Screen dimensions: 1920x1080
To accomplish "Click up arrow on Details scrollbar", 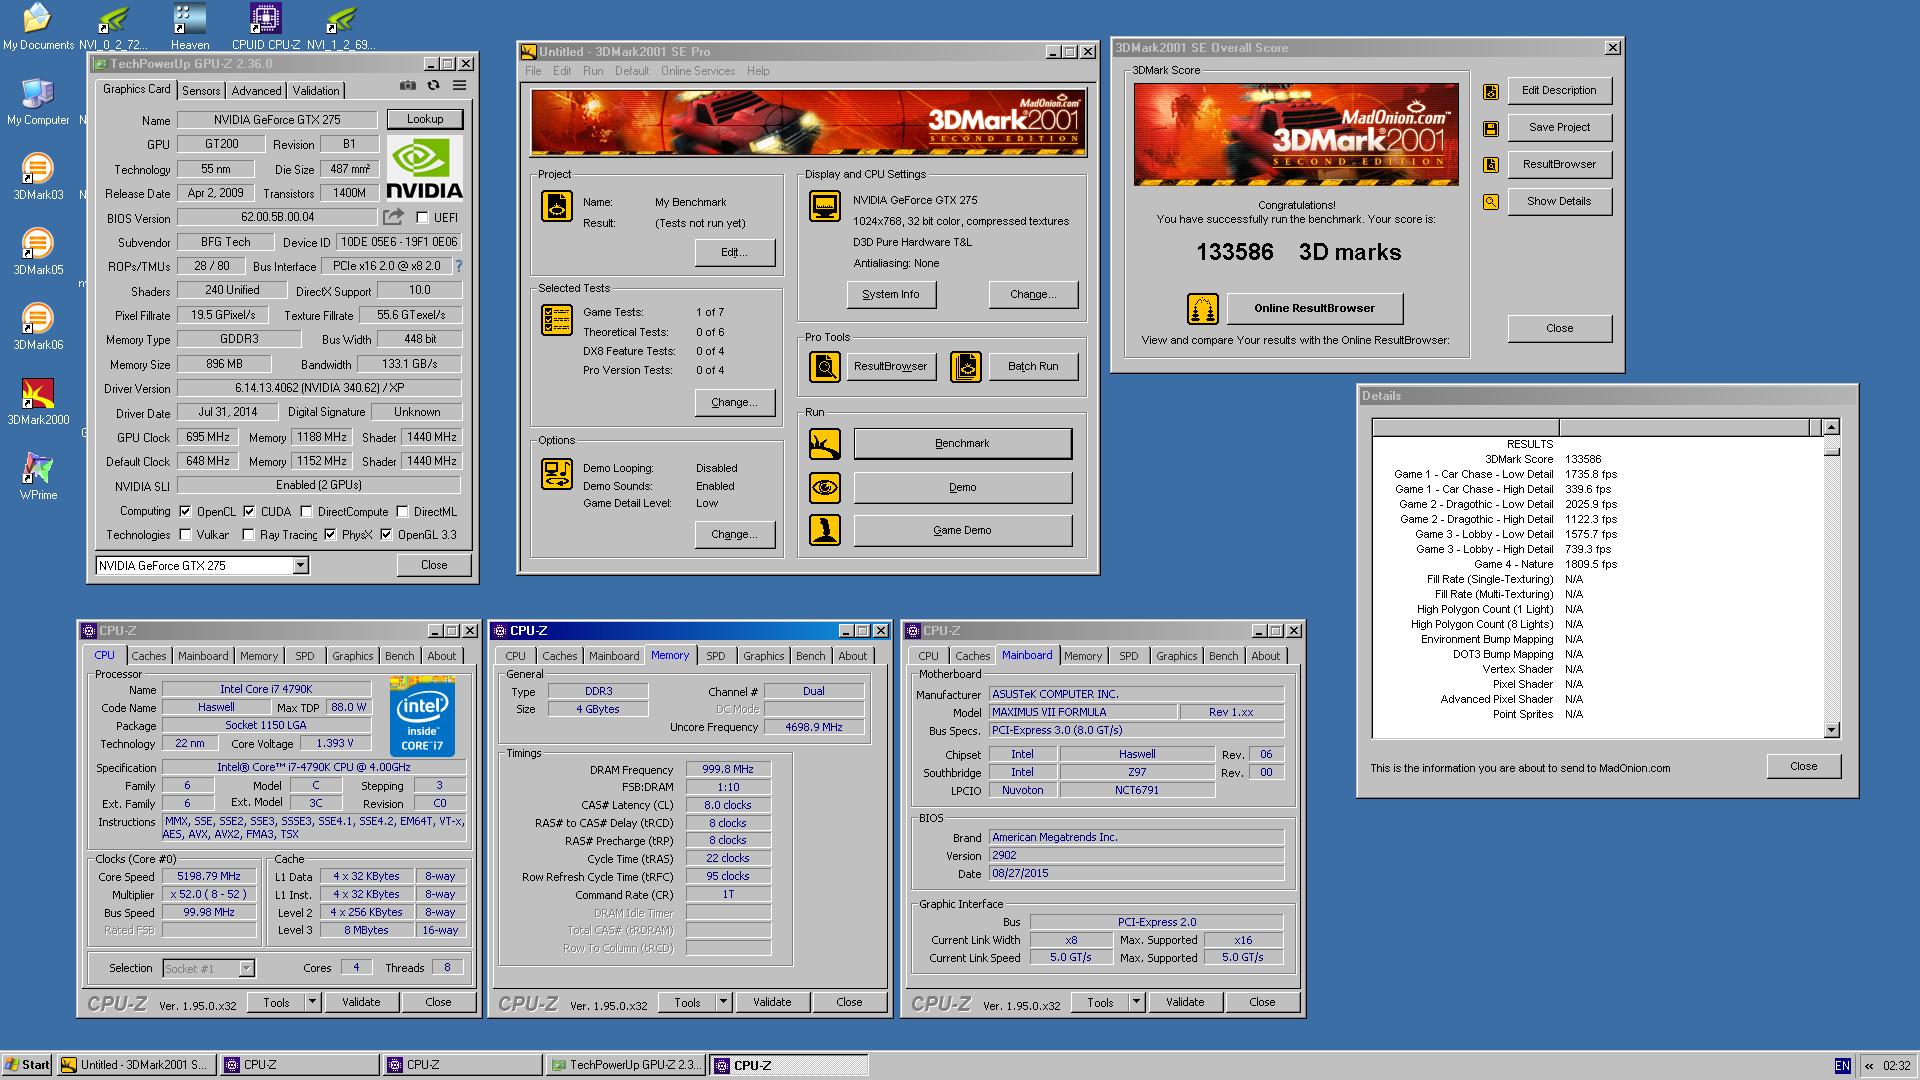I will 1831,427.
